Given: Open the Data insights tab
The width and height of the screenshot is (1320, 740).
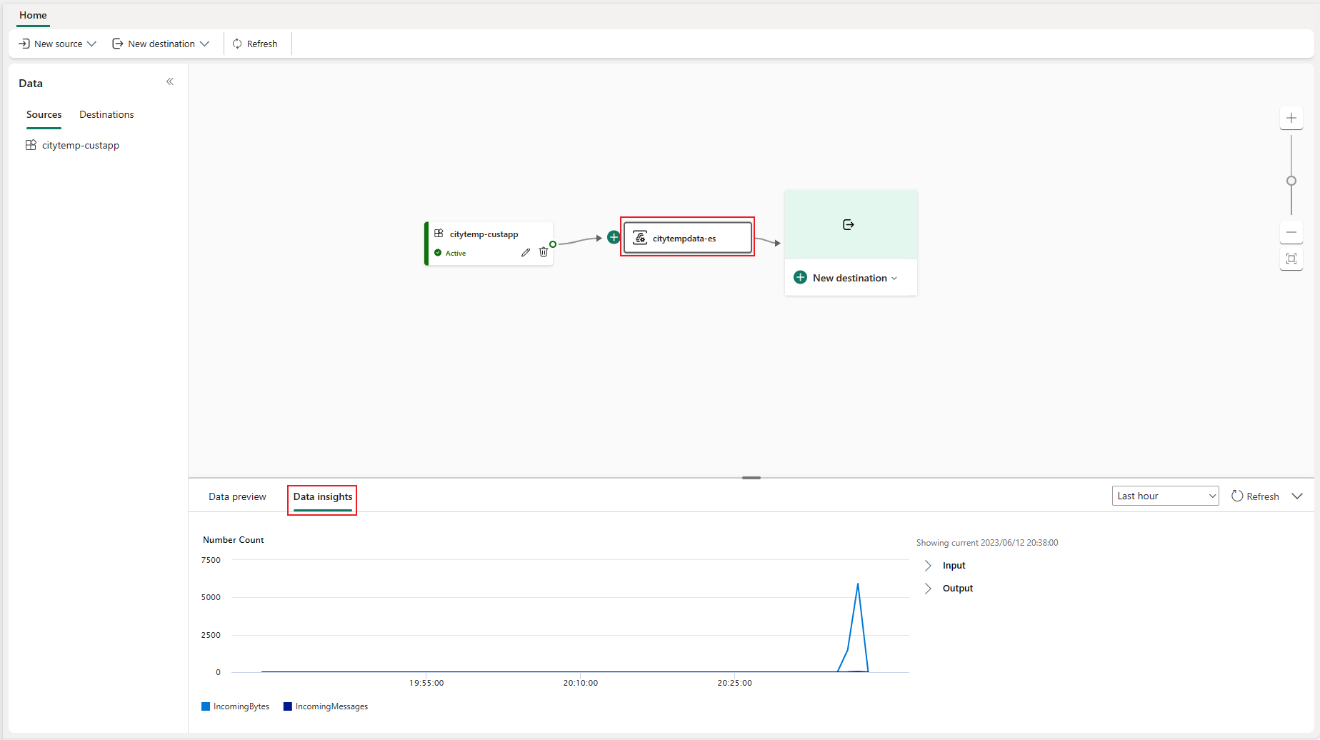Looking at the screenshot, I should 322,497.
